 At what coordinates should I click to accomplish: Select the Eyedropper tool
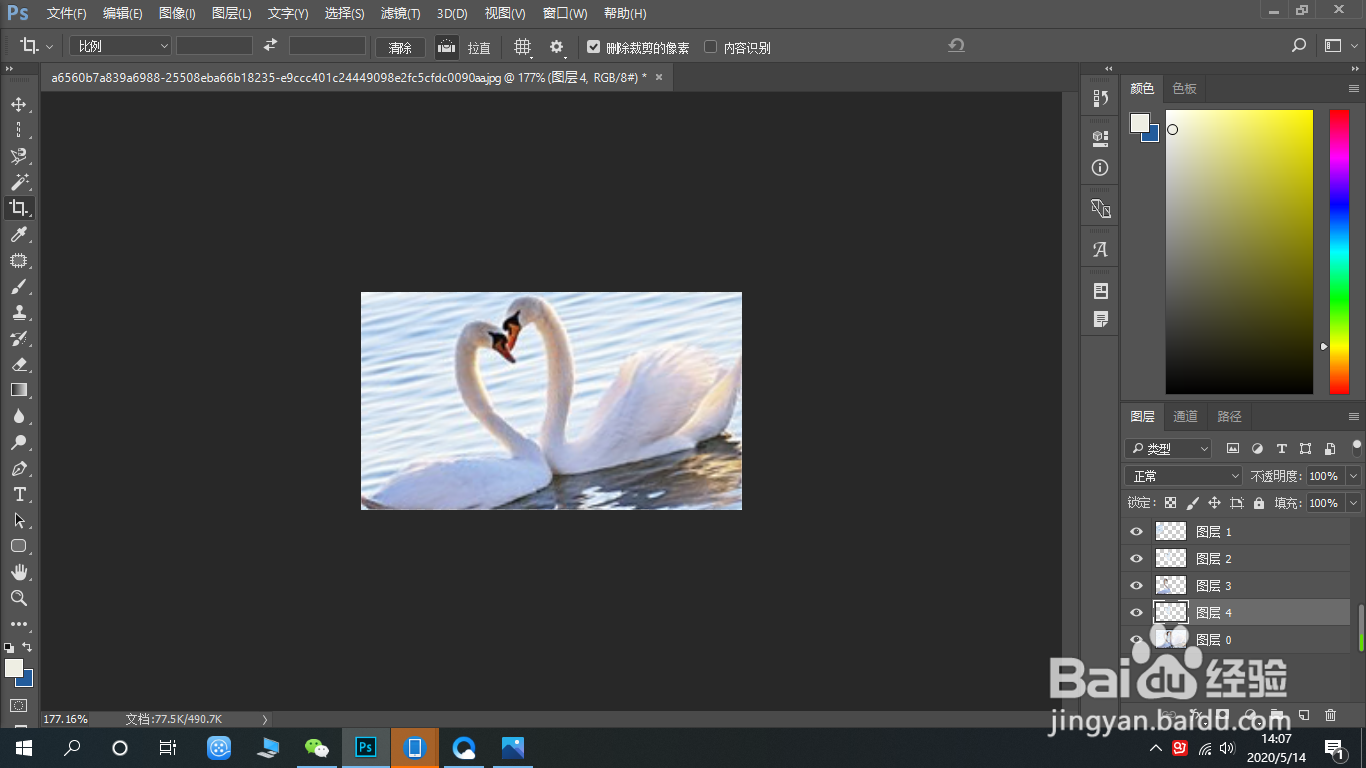pyautogui.click(x=18, y=234)
